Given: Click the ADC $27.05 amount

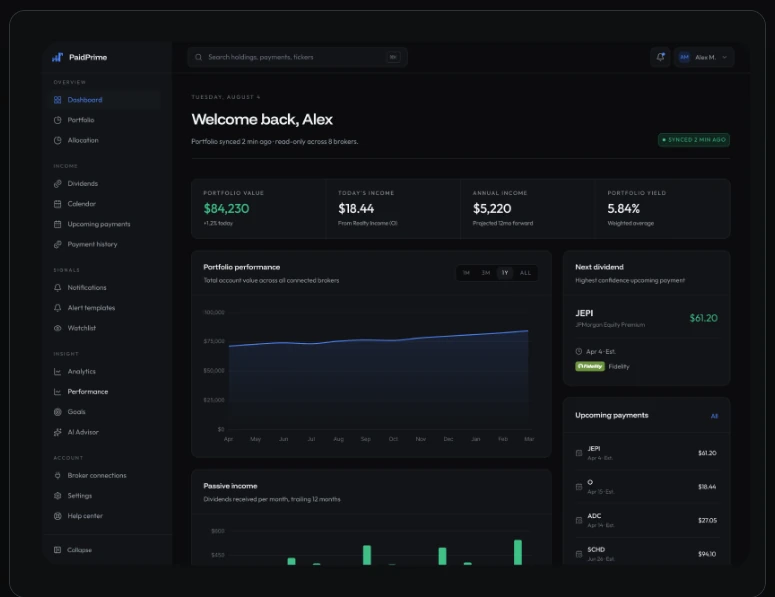Looking at the screenshot, I should (707, 520).
